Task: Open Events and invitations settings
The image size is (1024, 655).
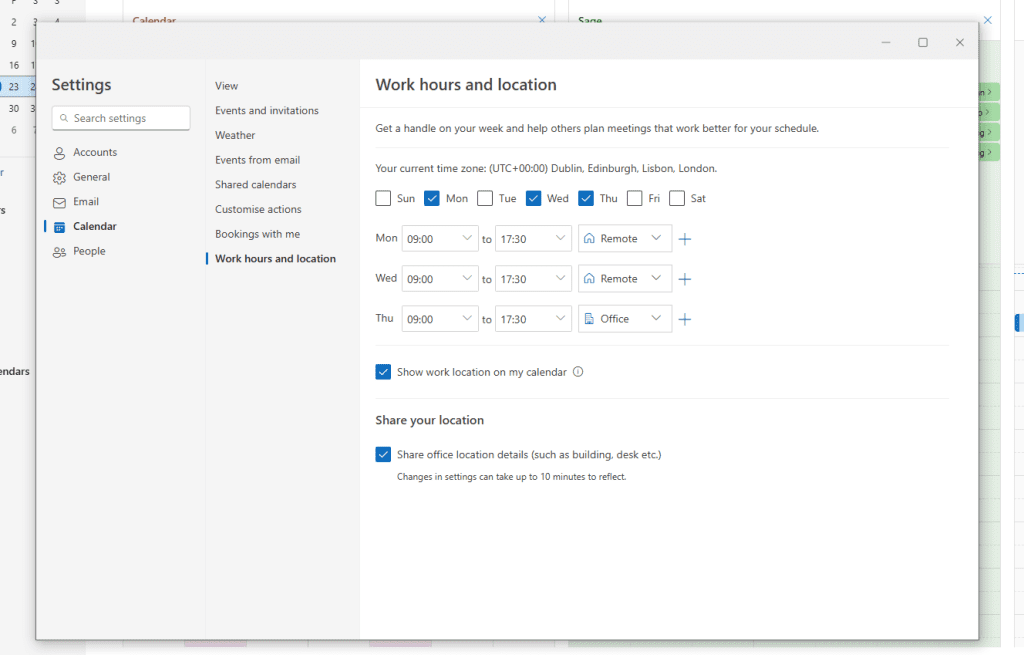Action: click(x=267, y=111)
